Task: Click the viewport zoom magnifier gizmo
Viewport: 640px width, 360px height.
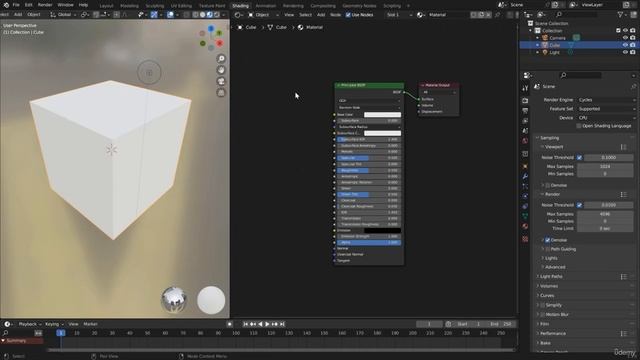Action: [x=221, y=58]
